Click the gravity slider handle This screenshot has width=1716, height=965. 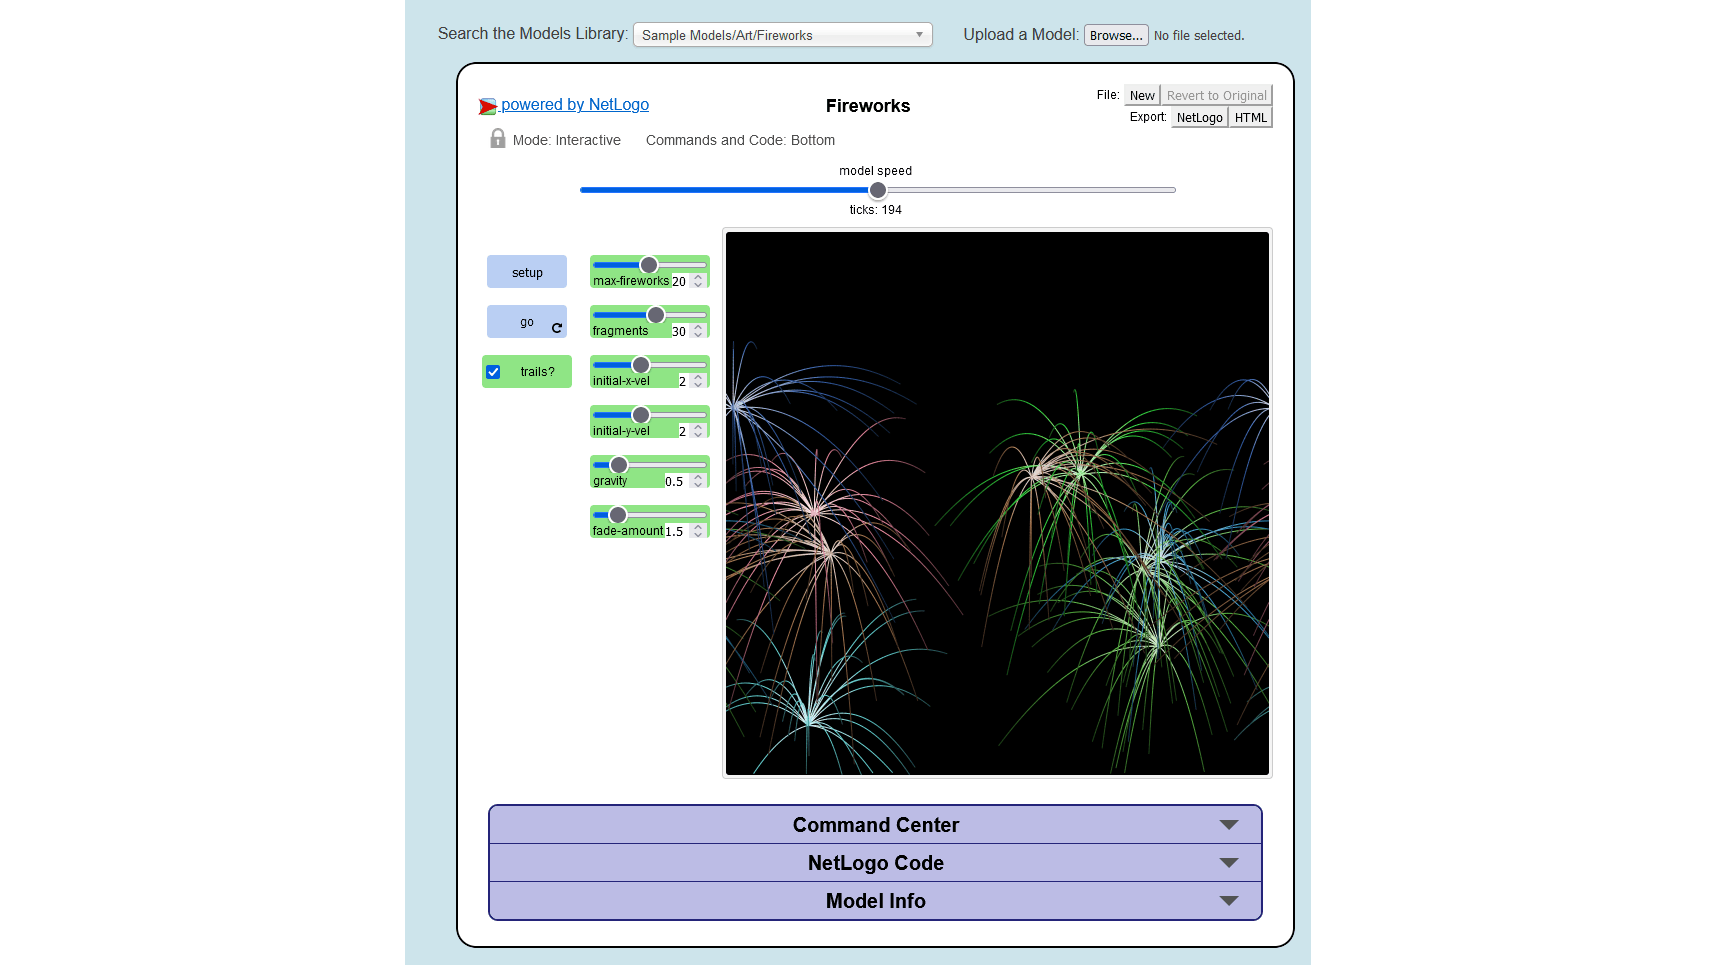[618, 464]
